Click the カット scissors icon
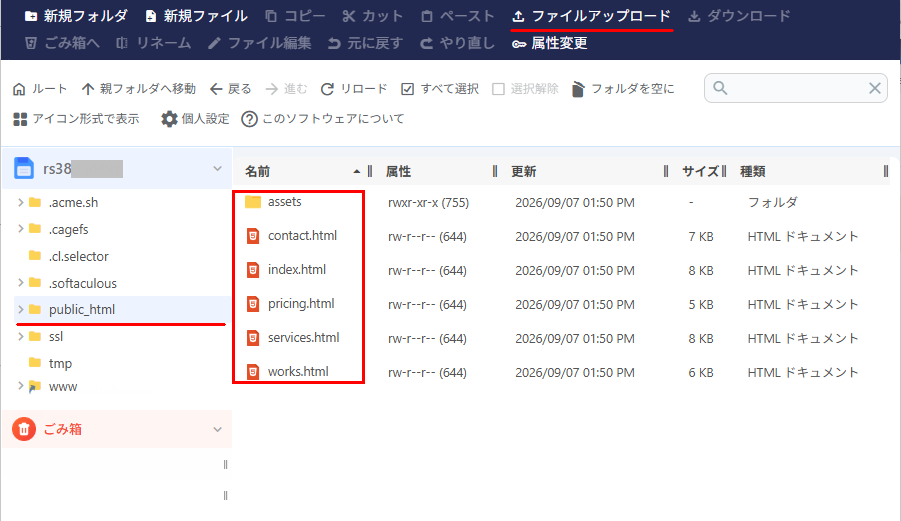 coord(348,16)
